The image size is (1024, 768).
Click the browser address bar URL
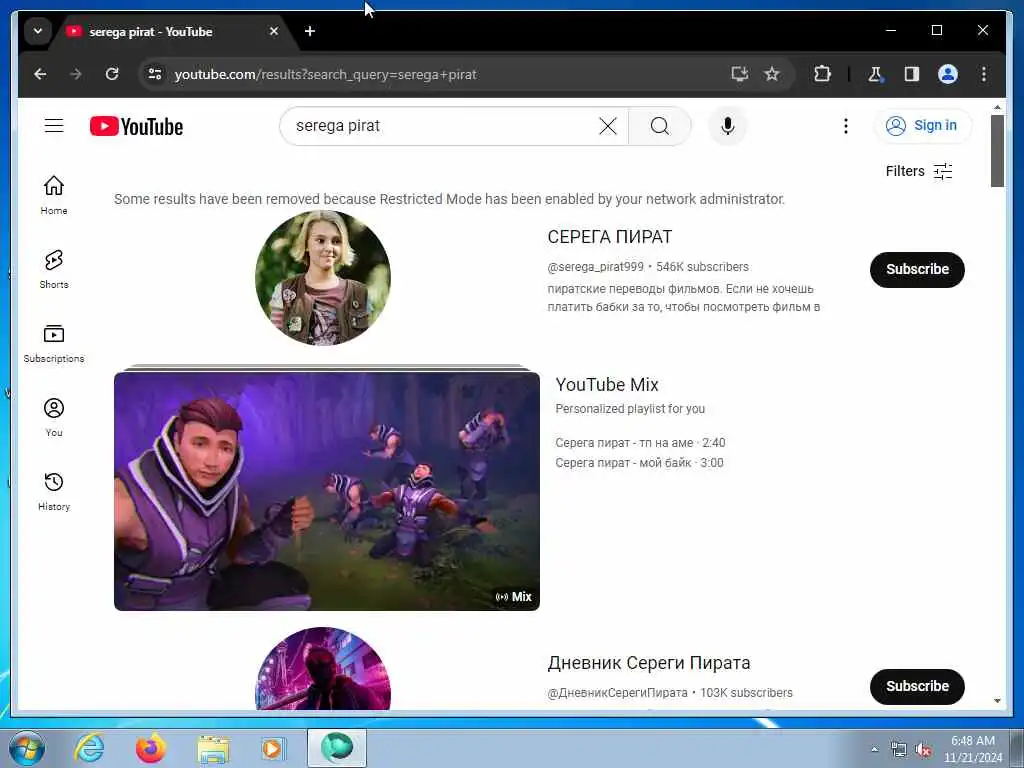click(x=325, y=74)
